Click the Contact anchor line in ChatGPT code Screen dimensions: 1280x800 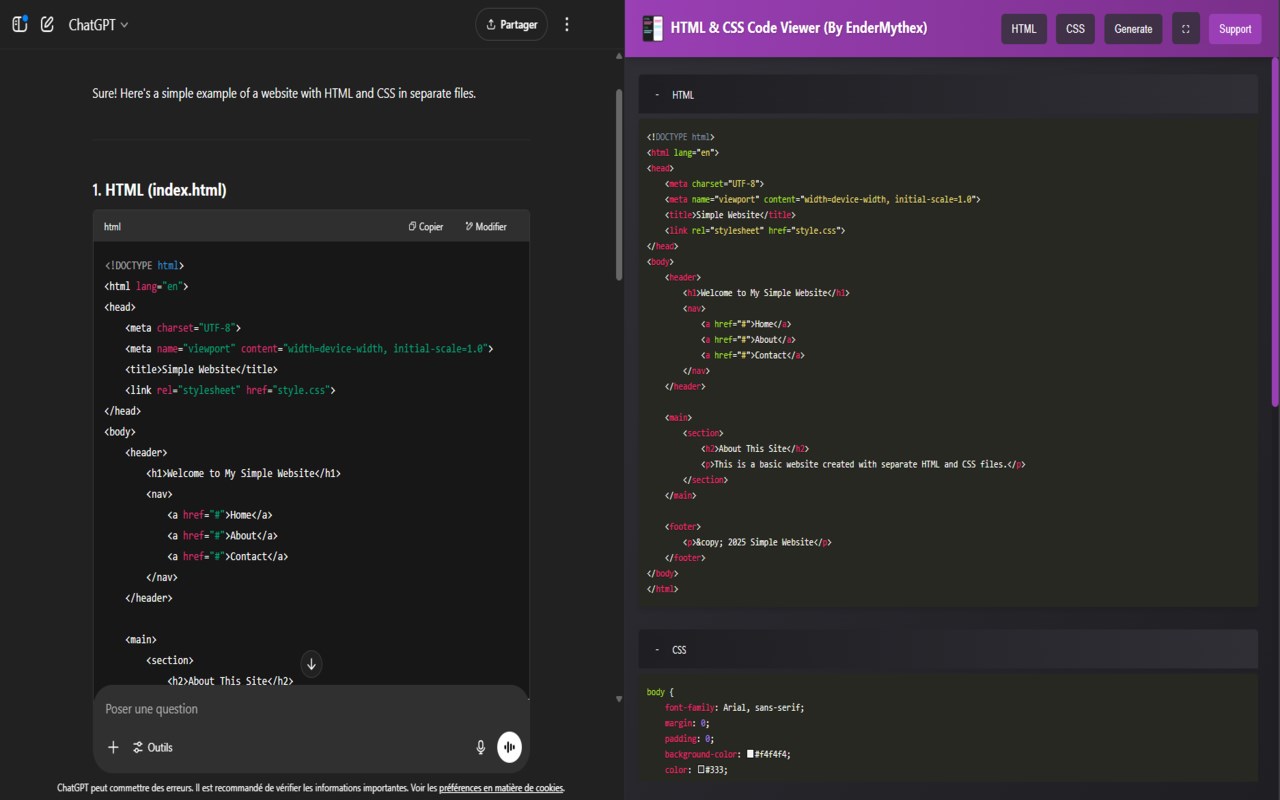[227, 556]
